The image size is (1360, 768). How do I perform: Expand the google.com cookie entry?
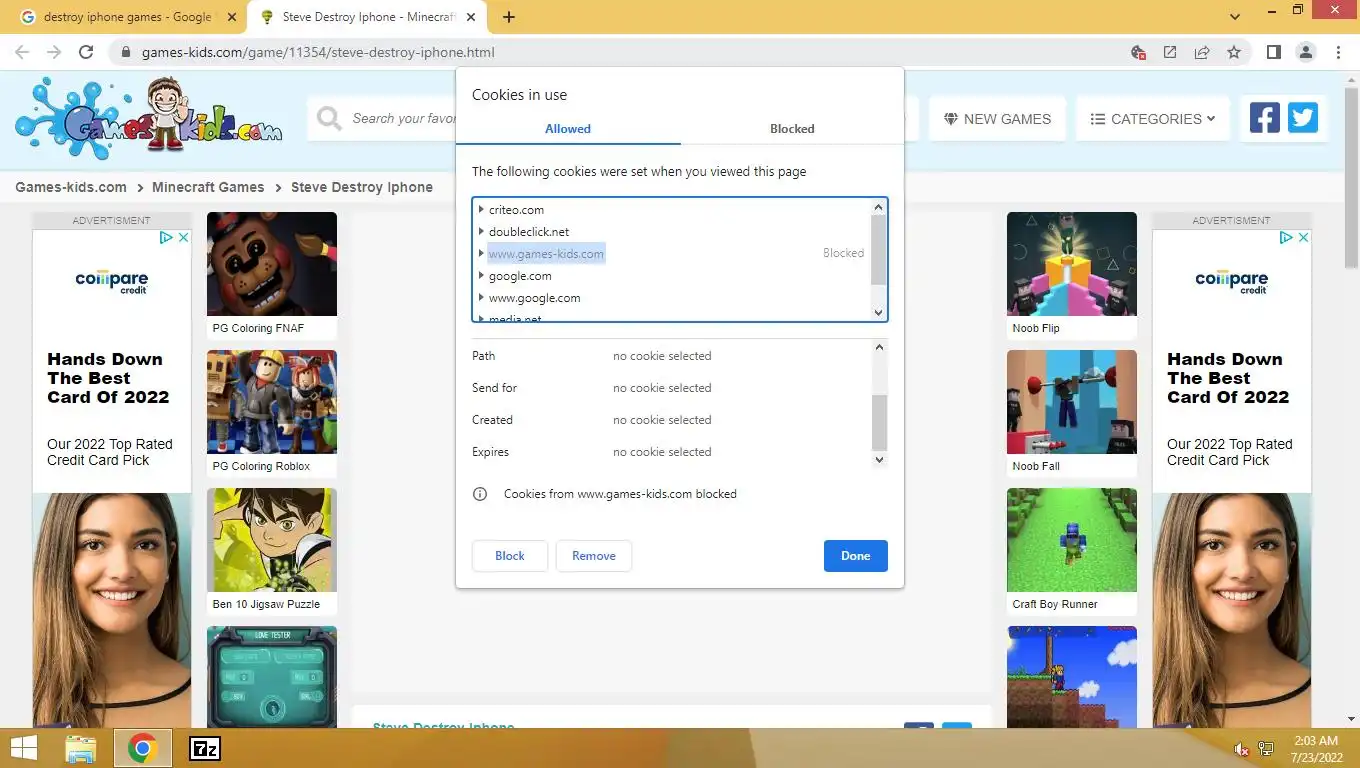click(481, 275)
